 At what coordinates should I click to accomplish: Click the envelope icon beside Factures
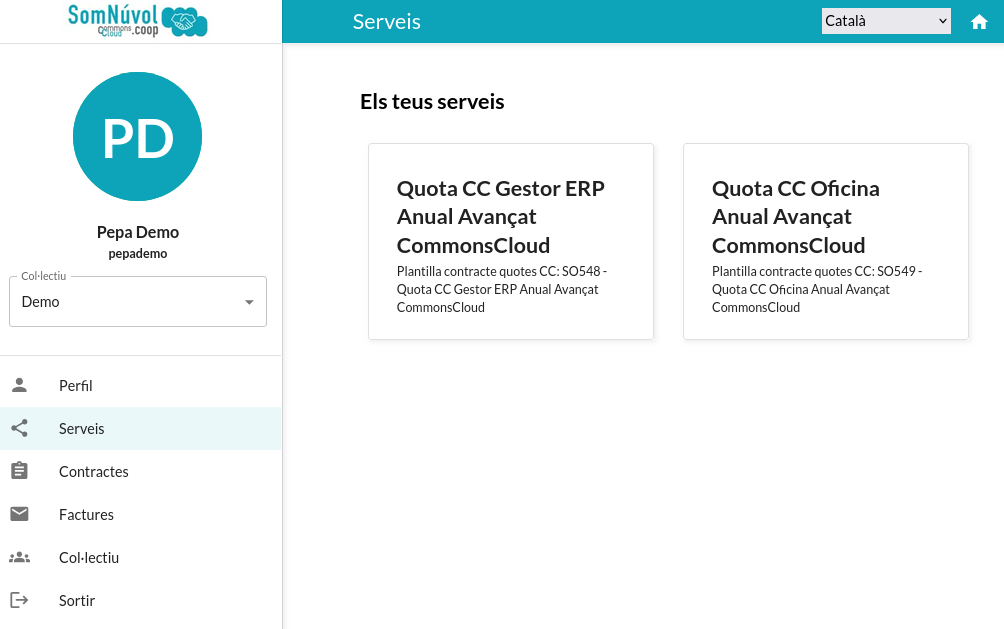(x=19, y=514)
